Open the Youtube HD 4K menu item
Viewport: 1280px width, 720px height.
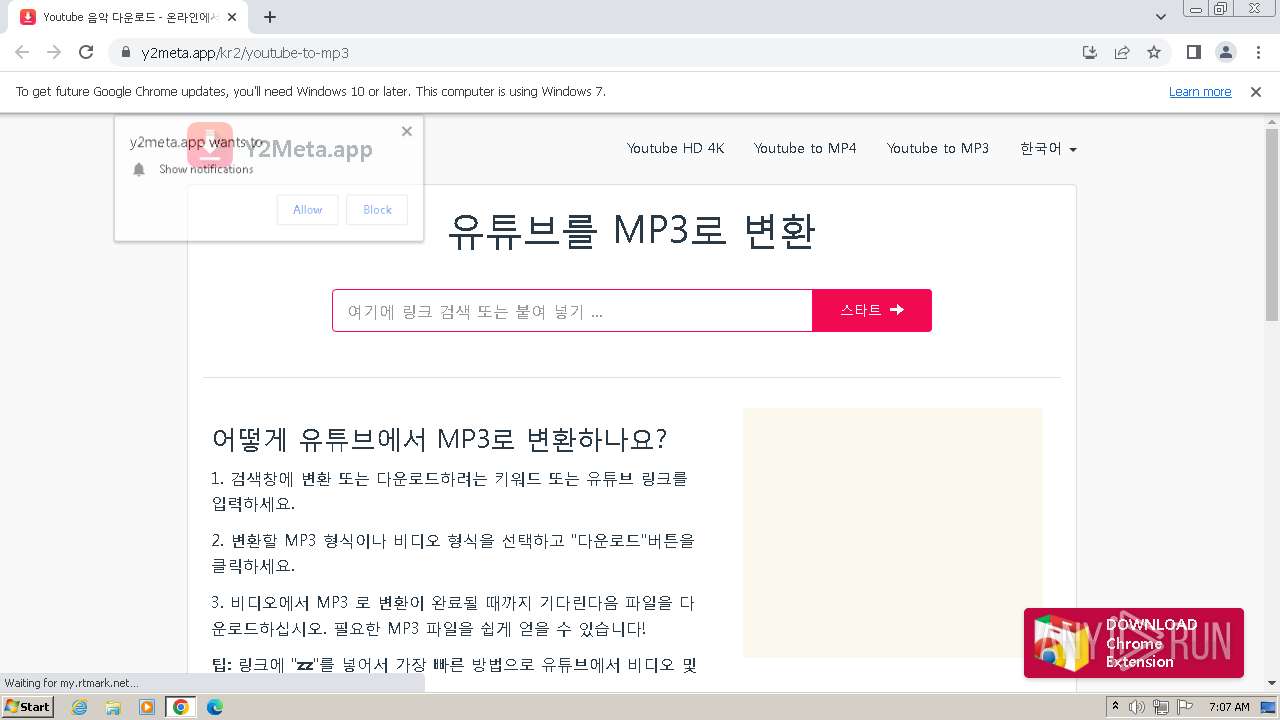pos(675,148)
